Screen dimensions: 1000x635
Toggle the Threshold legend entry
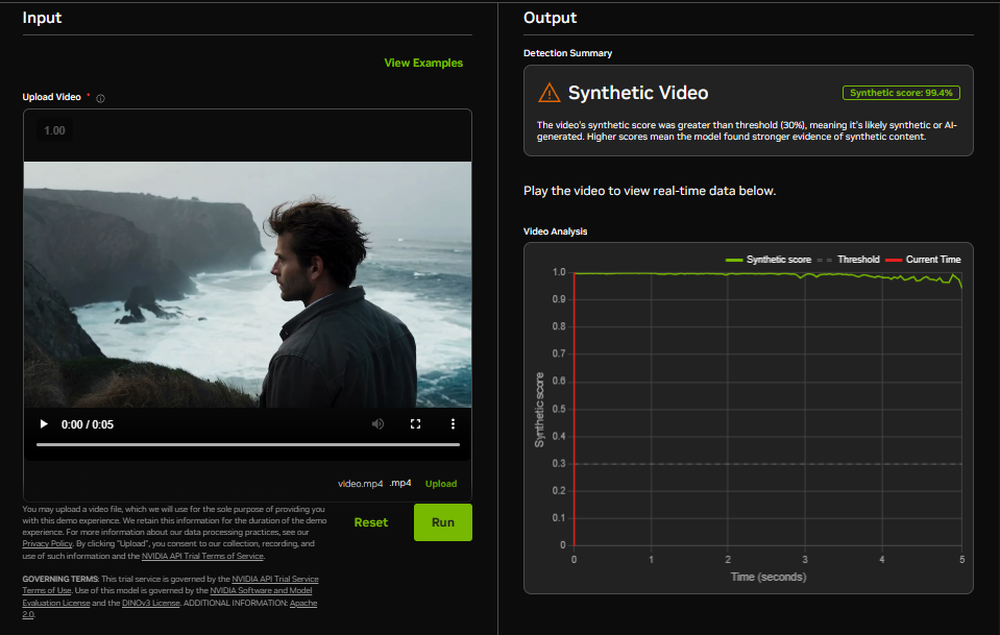click(x=848, y=259)
